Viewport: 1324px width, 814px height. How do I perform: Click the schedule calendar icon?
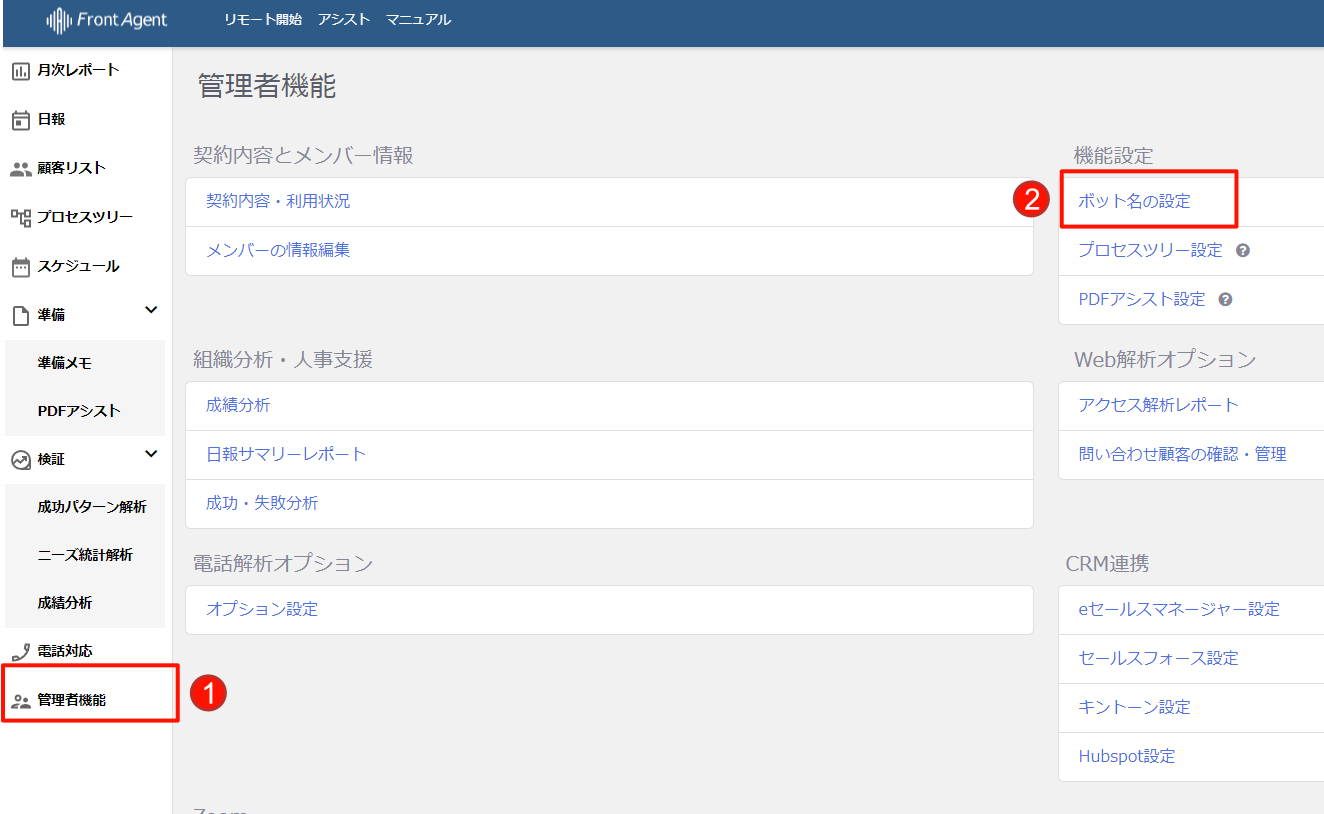point(21,267)
